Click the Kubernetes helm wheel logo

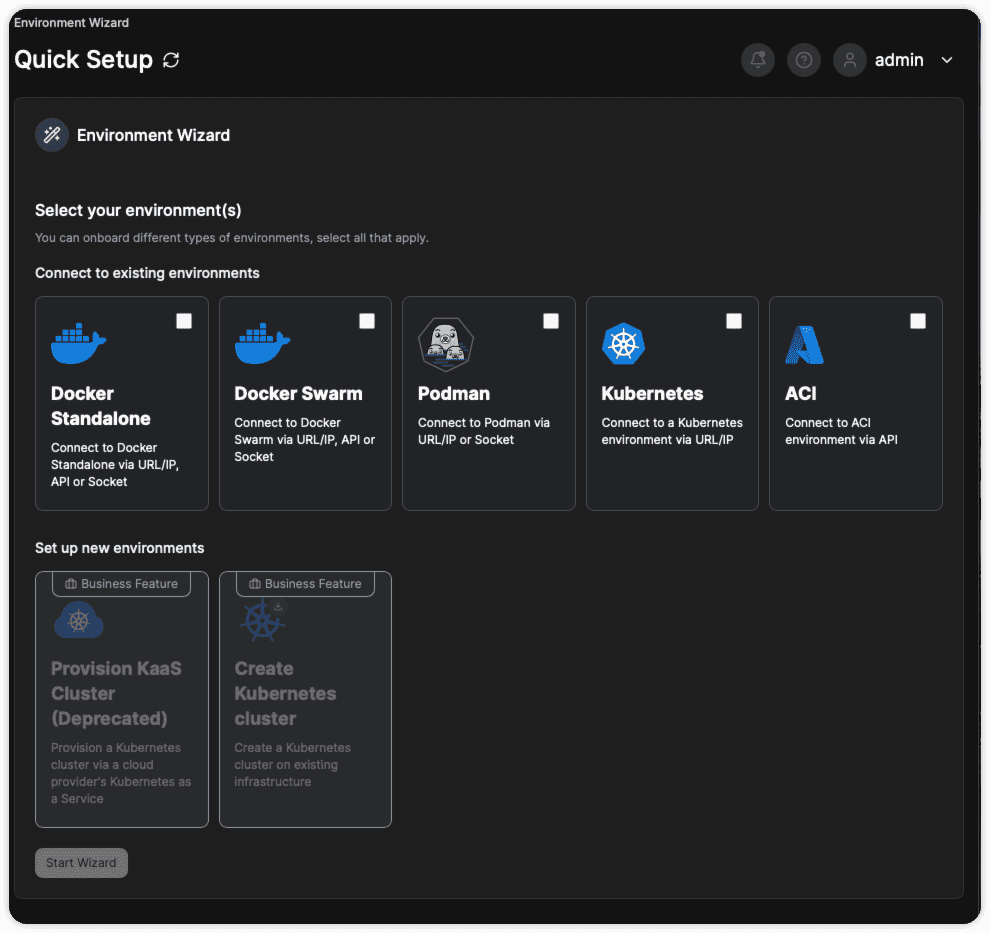coord(624,344)
